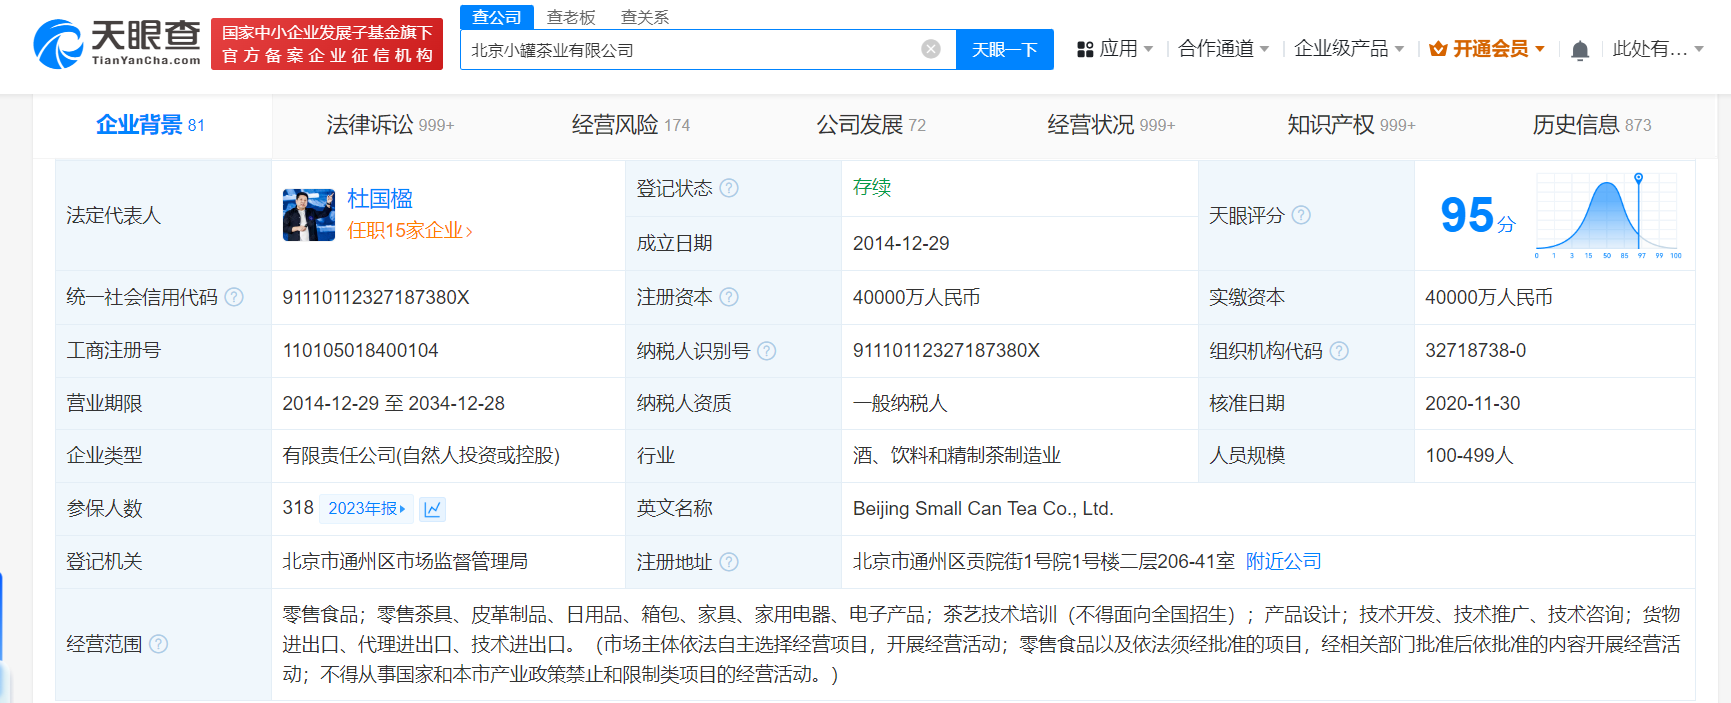Switch to the 公司发展 tab

871,125
